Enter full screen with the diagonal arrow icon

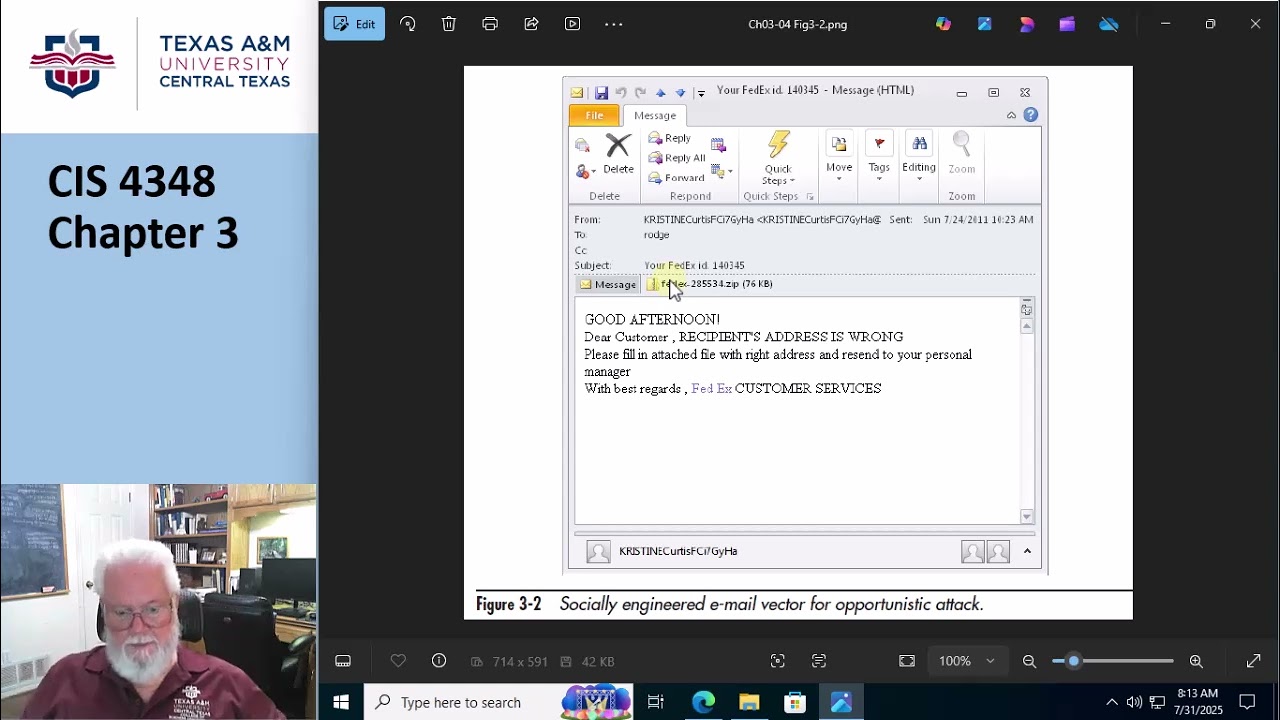pos(1254,661)
